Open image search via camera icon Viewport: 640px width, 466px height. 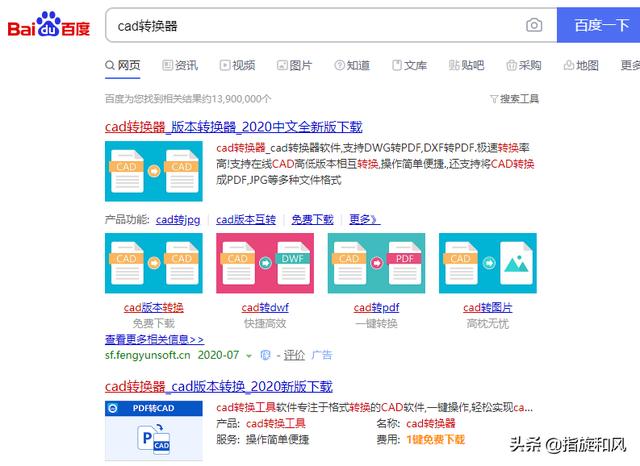(x=534, y=25)
